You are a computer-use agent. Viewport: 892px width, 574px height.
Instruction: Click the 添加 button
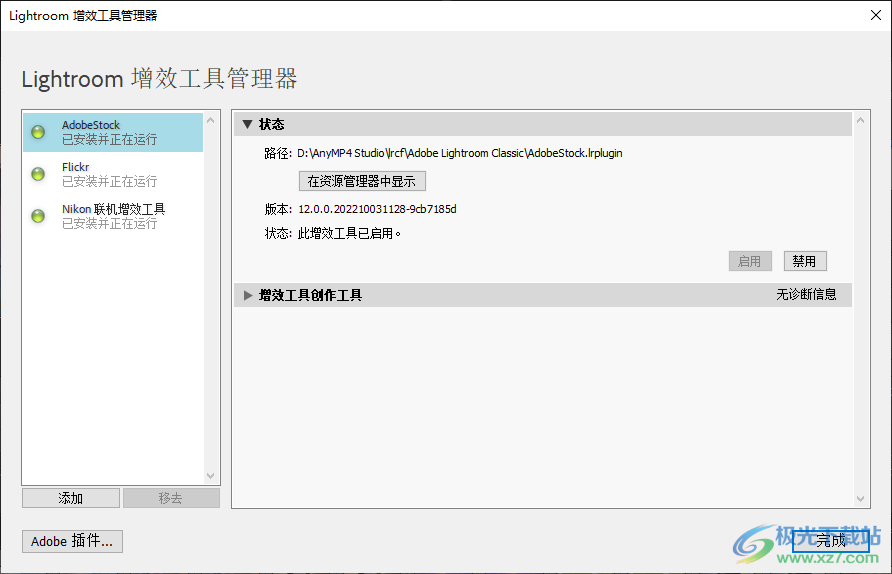click(71, 498)
